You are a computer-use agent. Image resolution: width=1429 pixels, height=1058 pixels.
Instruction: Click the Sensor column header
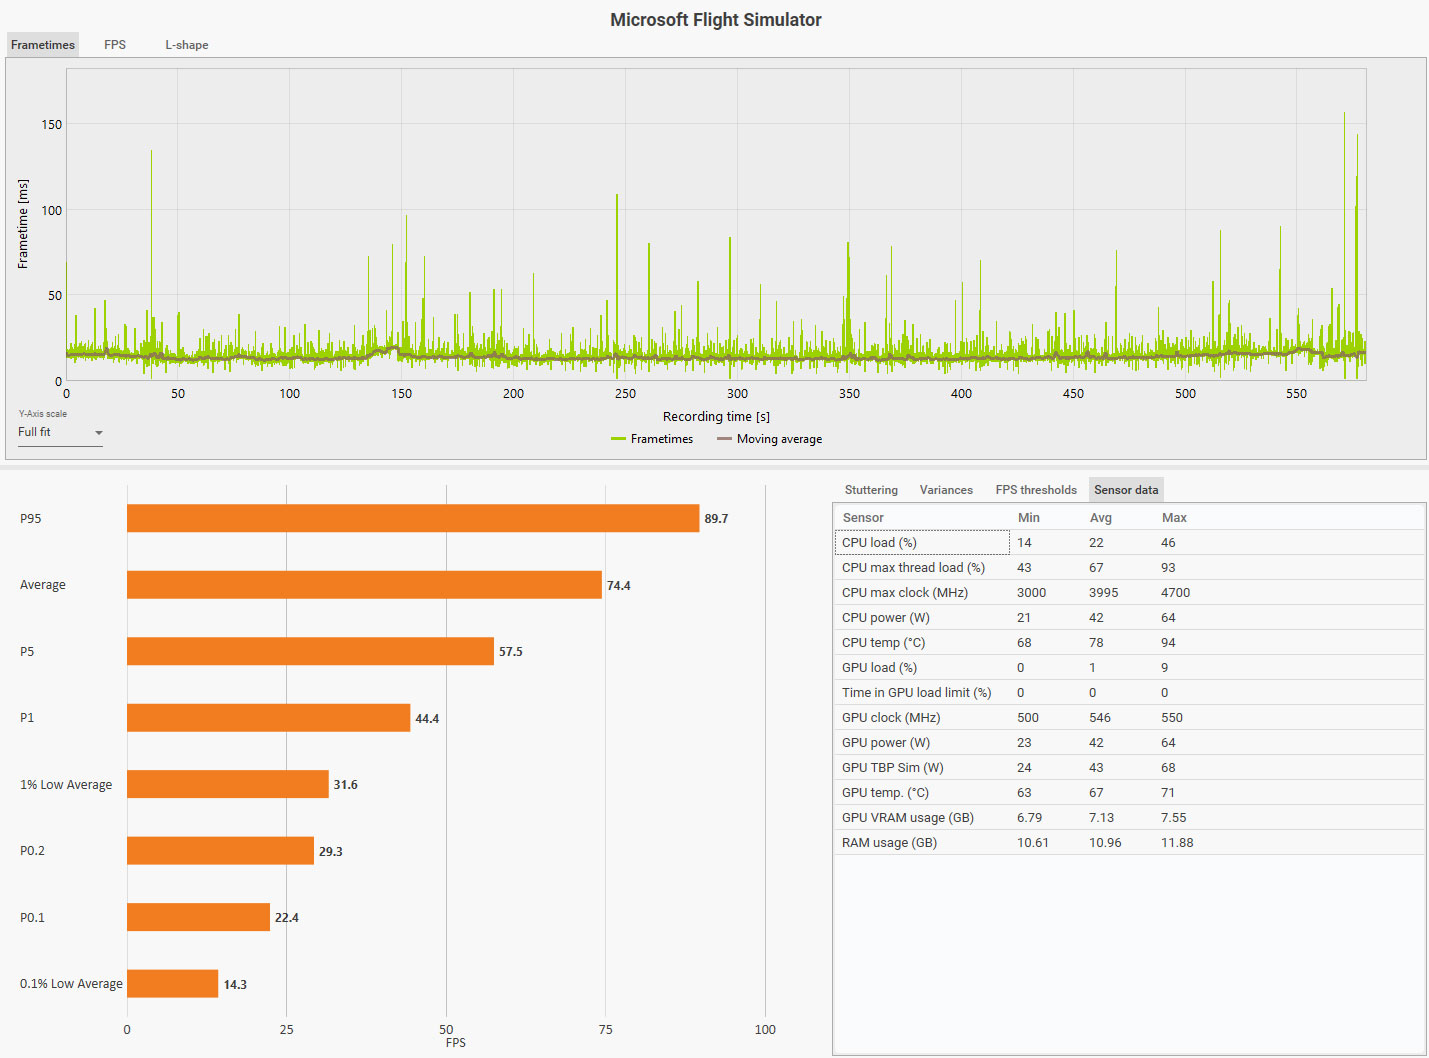(863, 518)
